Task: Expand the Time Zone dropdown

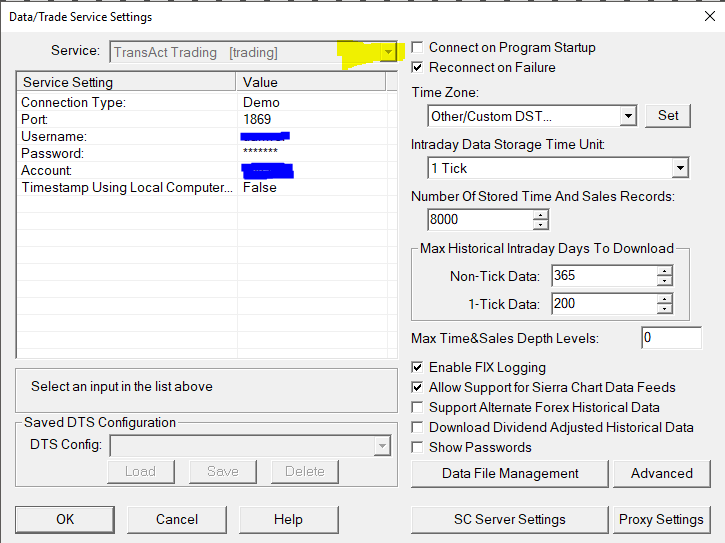Action: pos(628,116)
